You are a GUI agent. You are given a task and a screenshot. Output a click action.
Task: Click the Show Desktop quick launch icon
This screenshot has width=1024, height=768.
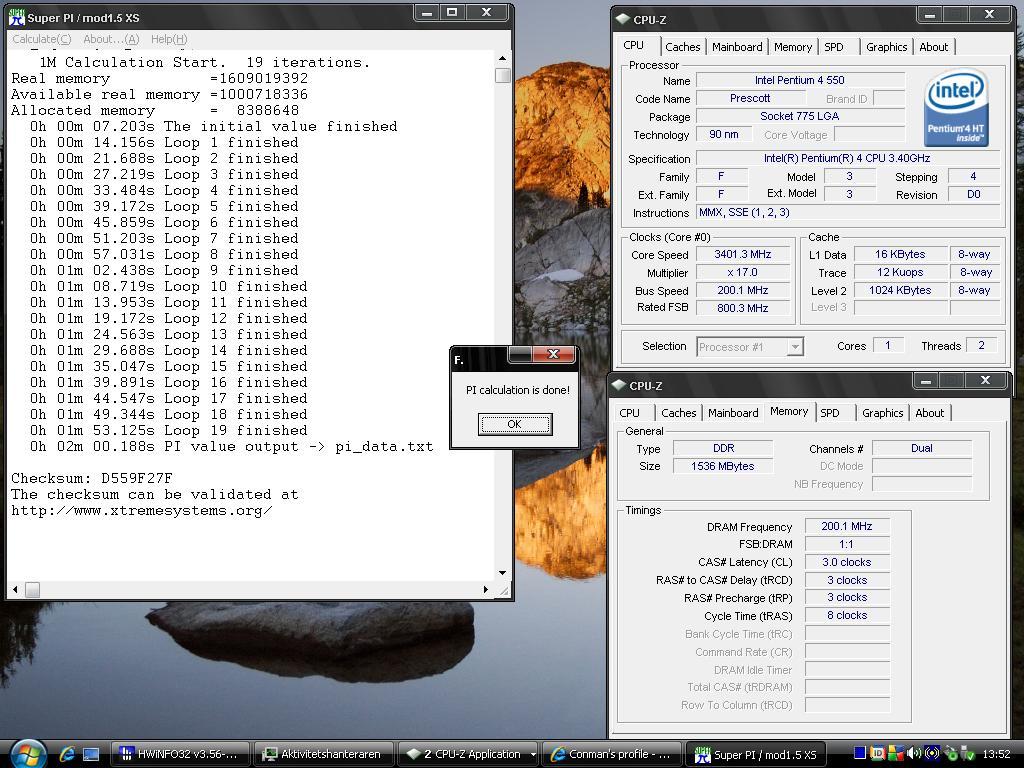coord(91,754)
